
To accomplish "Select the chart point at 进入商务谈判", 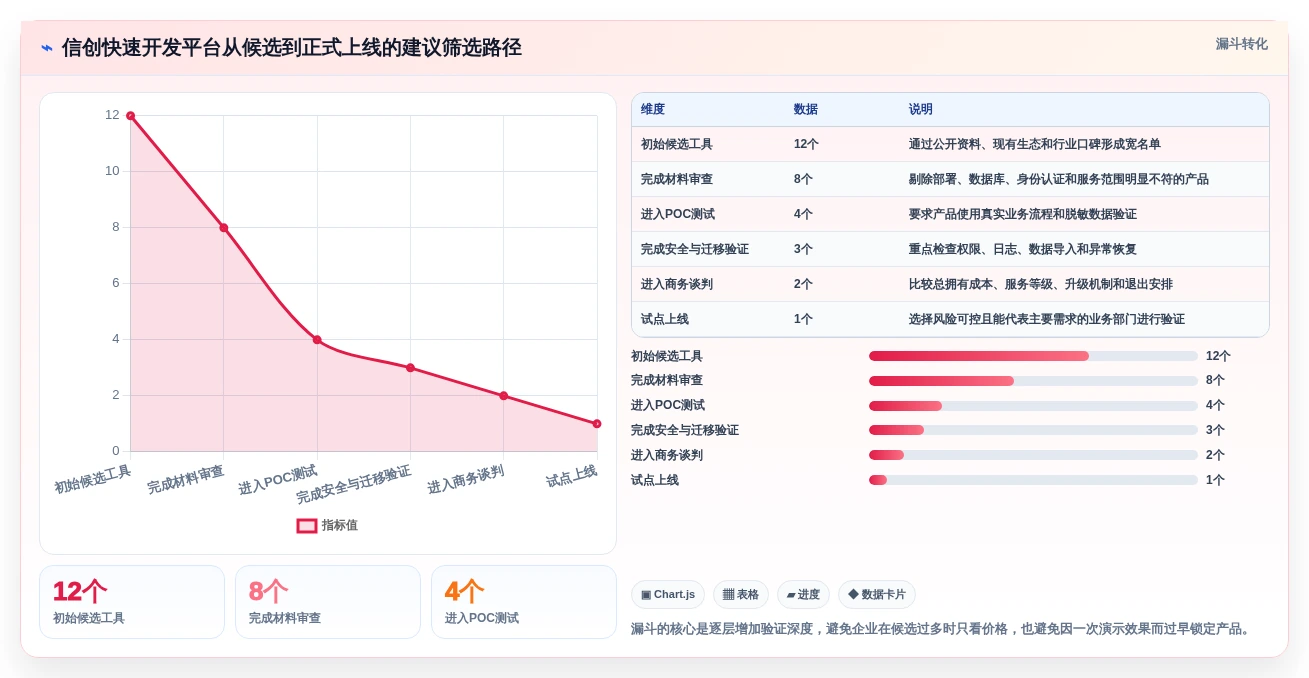I will point(504,396).
